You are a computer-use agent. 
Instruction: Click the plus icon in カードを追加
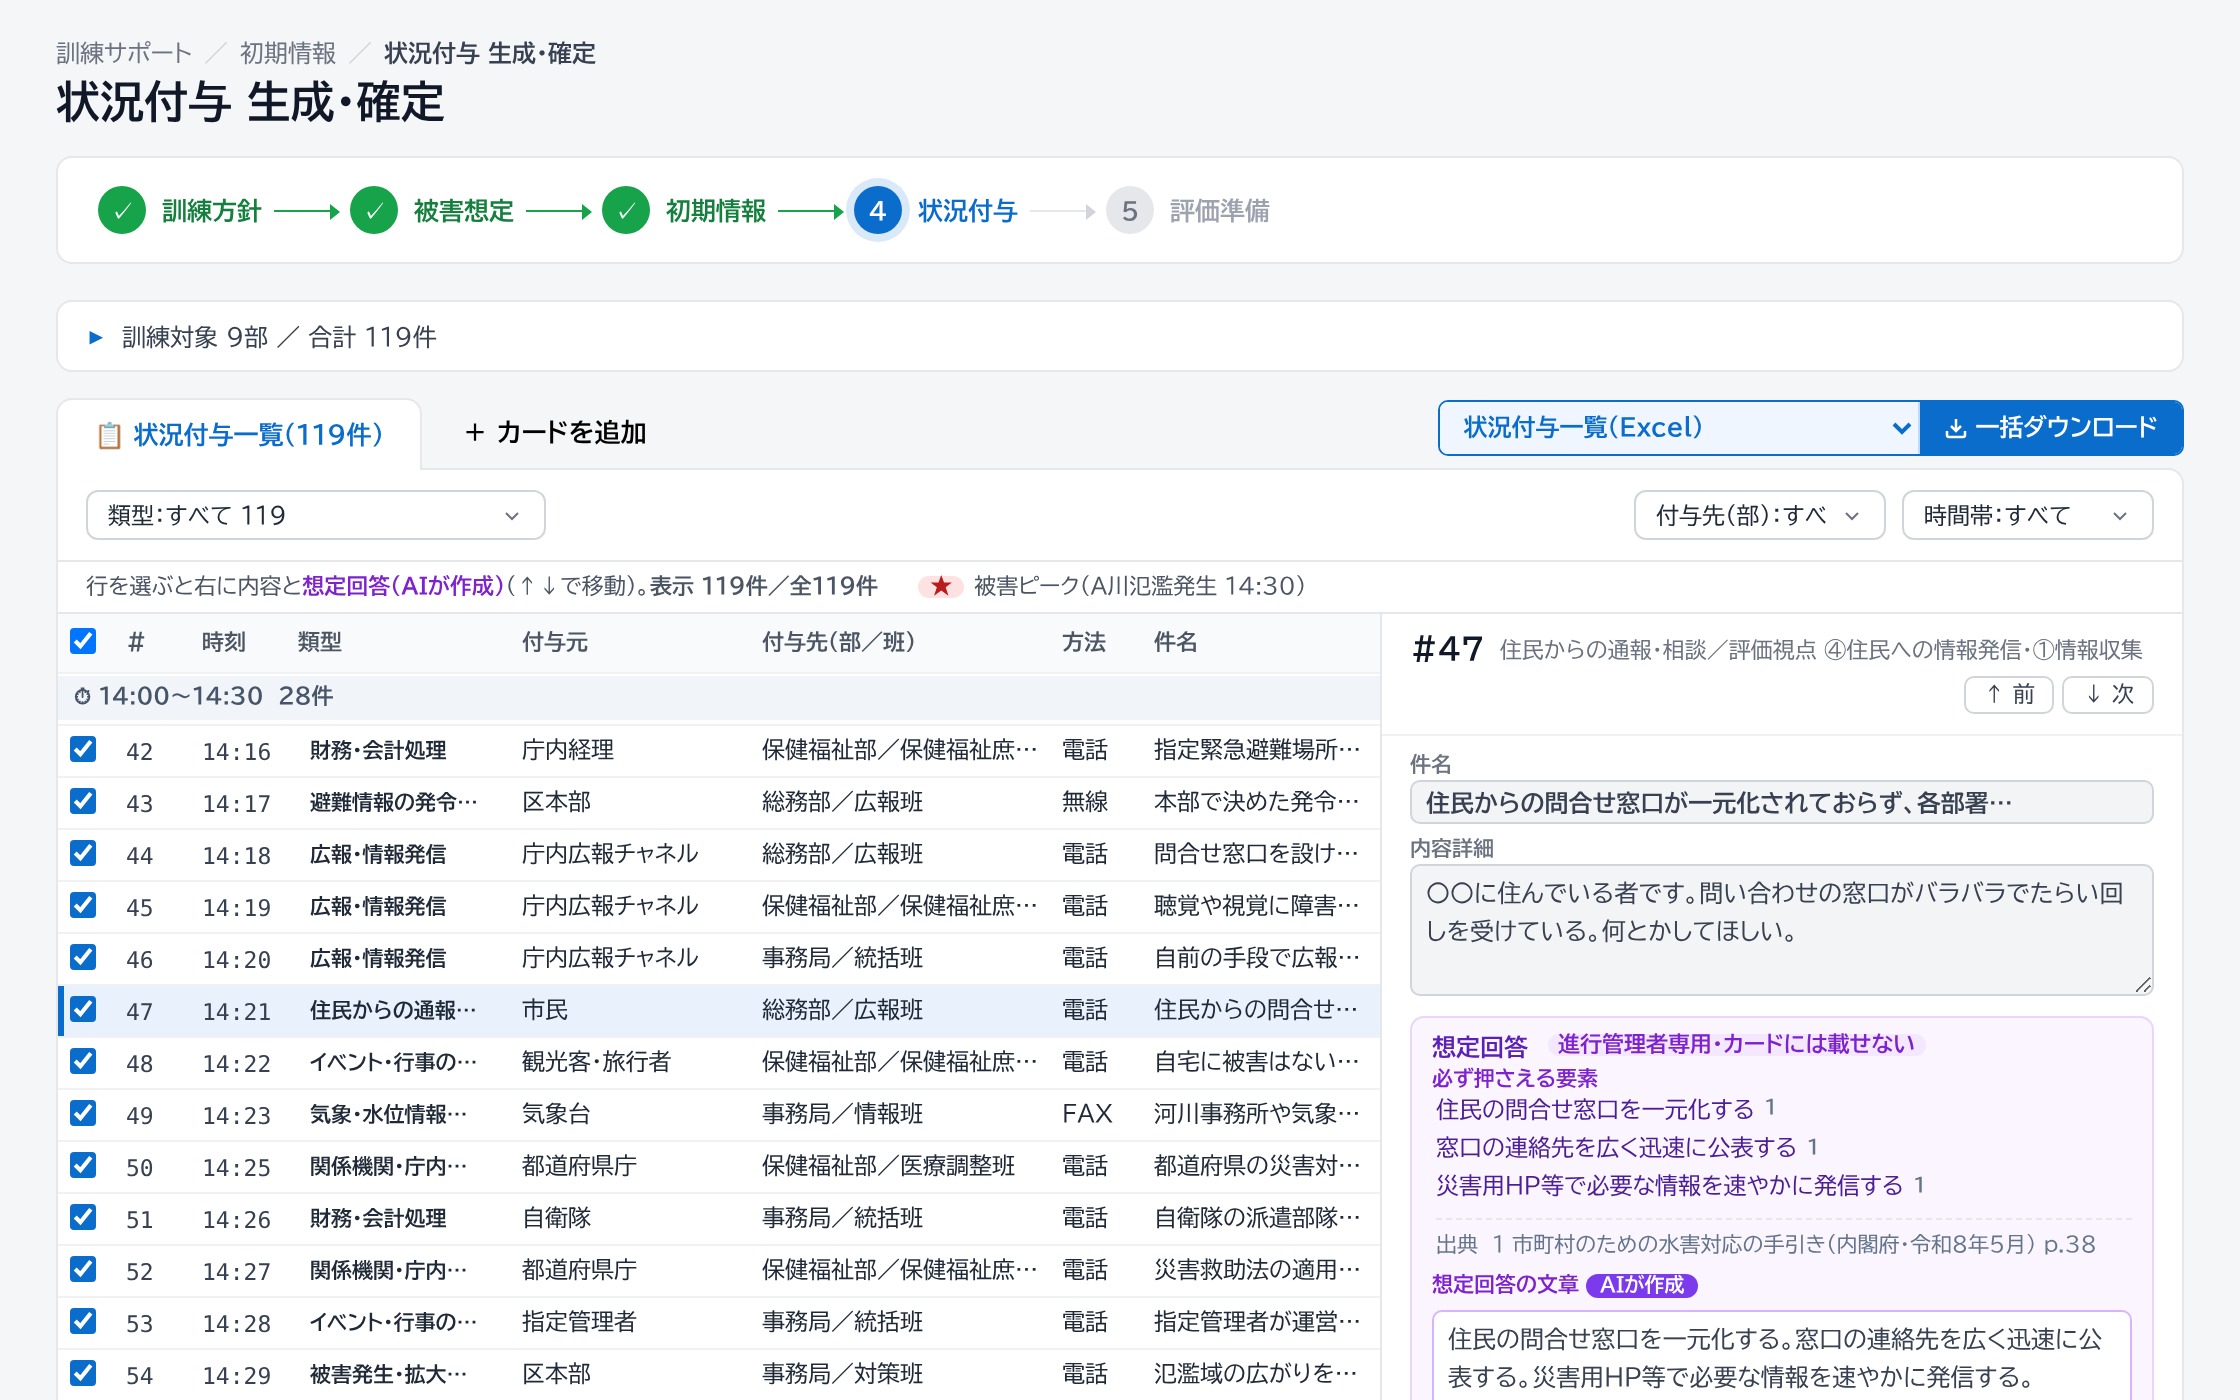(x=475, y=432)
